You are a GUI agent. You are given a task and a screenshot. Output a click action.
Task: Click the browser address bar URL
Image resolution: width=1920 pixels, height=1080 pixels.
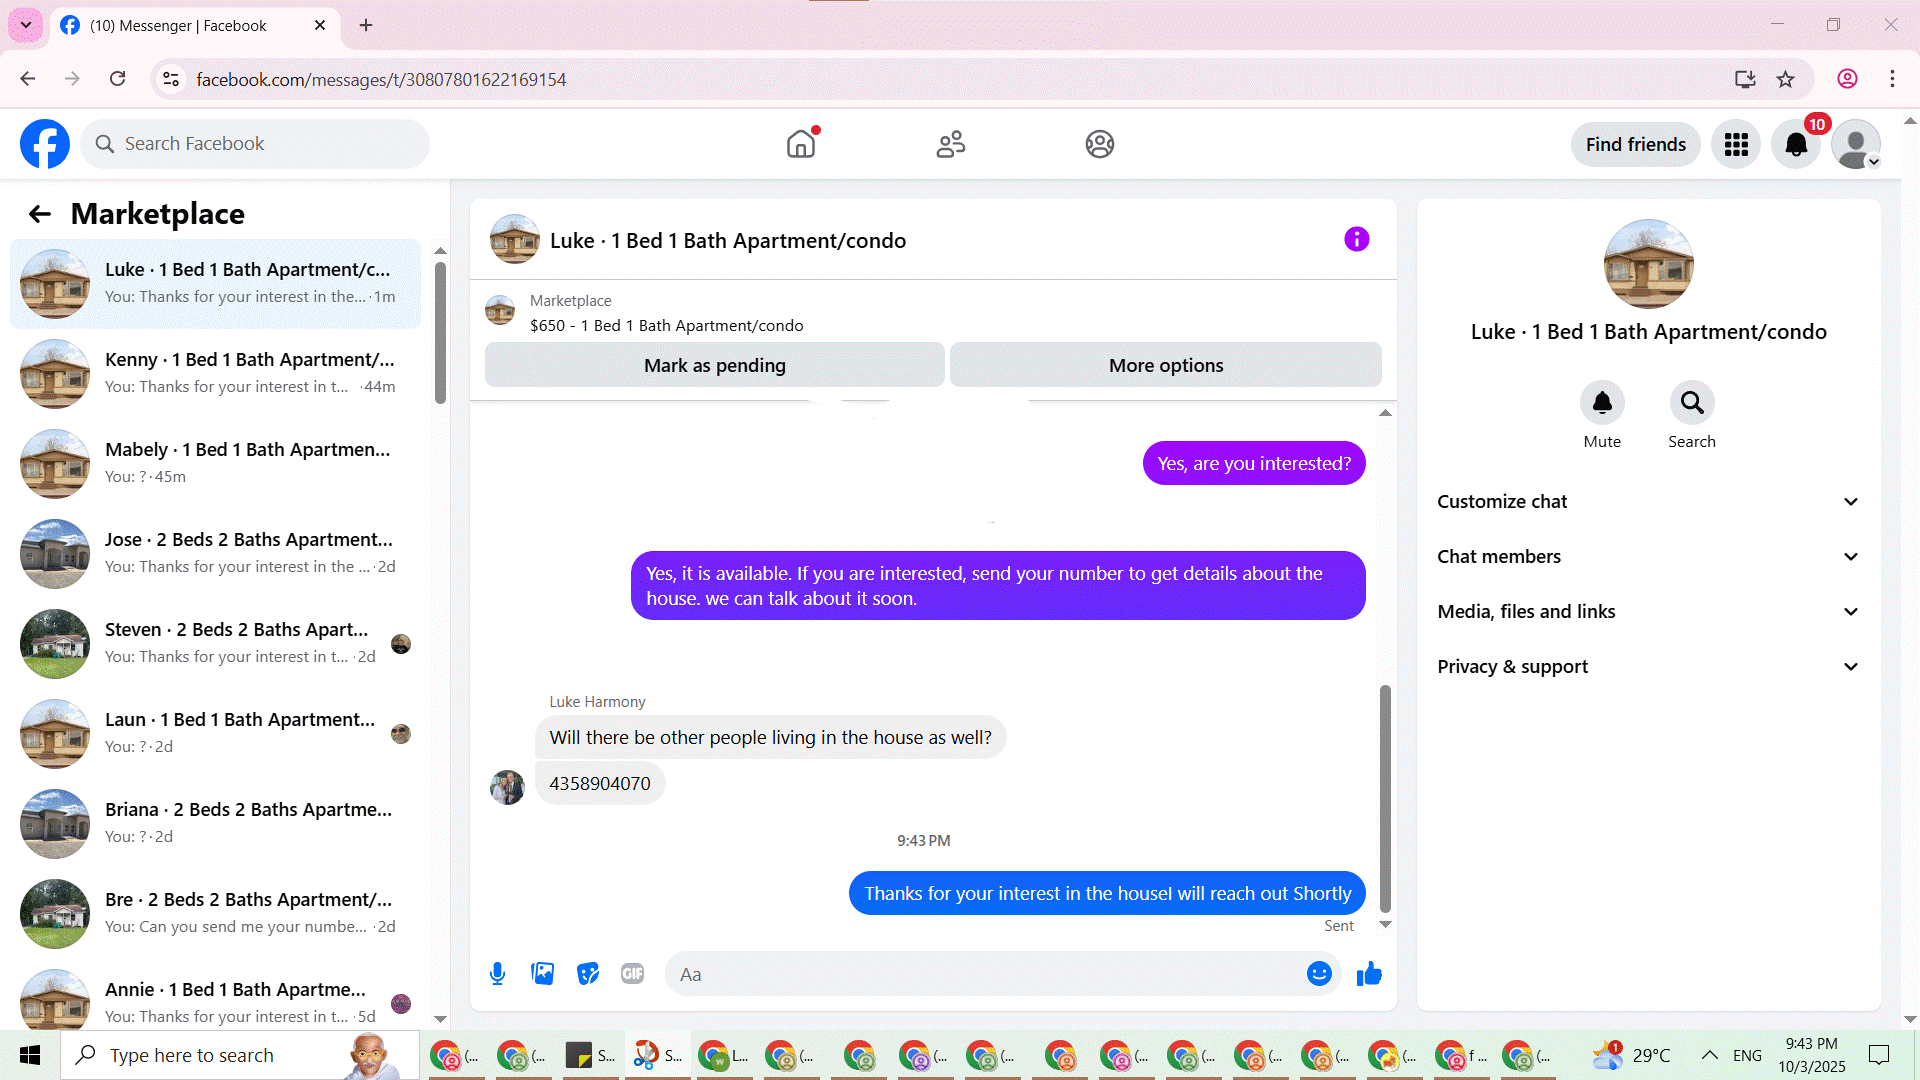[x=381, y=79]
